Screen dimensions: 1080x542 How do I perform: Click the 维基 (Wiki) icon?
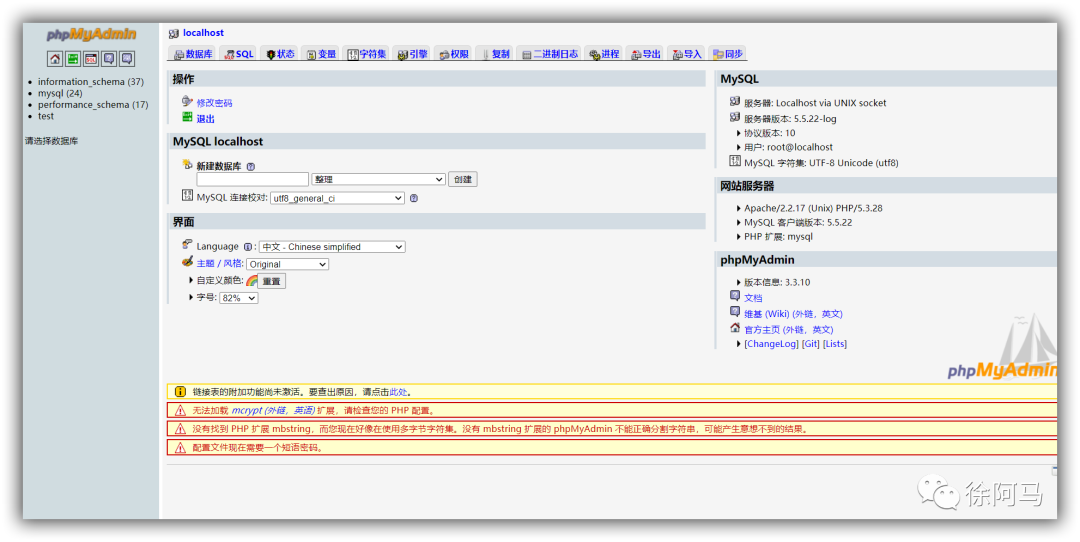tap(735, 312)
